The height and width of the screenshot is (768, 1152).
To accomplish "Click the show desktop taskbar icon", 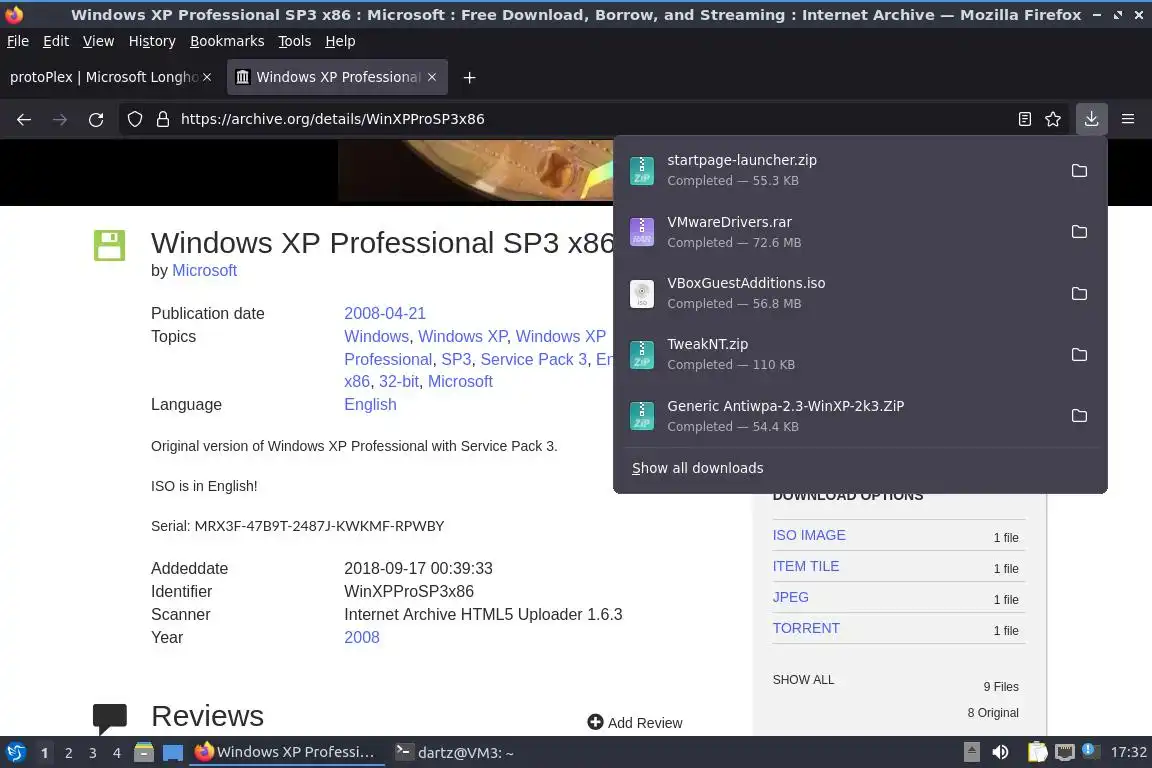I will [173, 753].
